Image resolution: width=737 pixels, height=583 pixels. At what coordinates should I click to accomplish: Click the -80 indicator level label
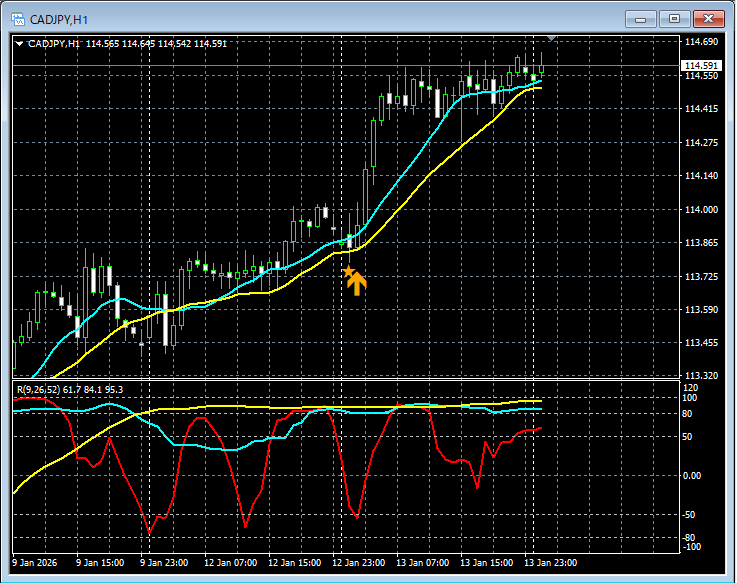point(689,537)
